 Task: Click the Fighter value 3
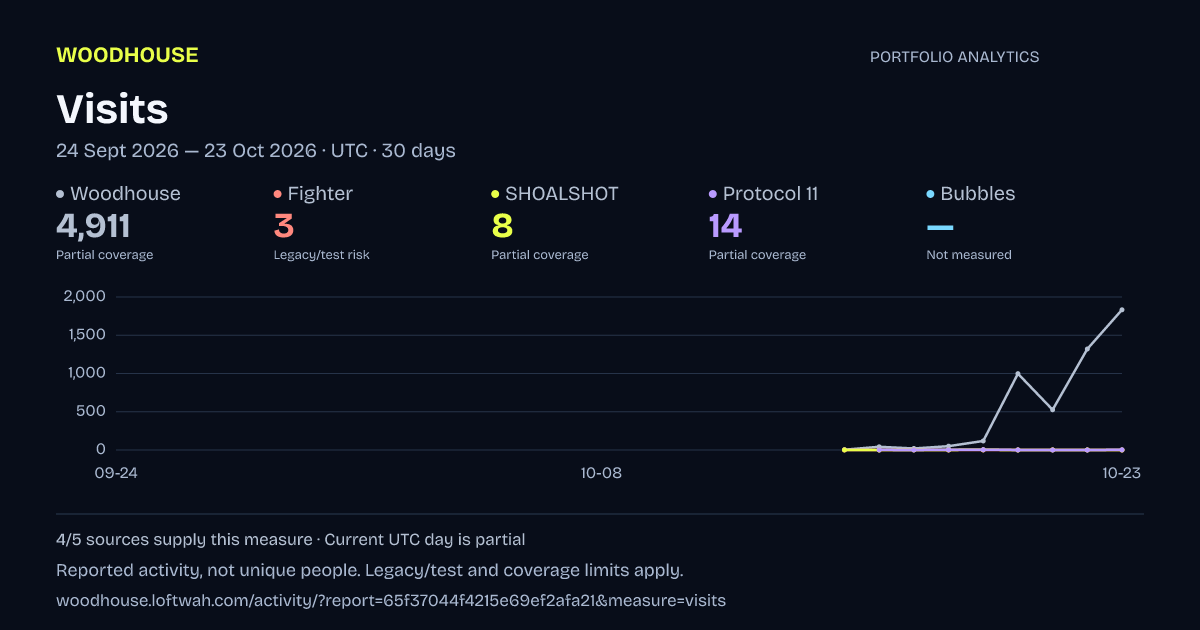[x=284, y=226]
